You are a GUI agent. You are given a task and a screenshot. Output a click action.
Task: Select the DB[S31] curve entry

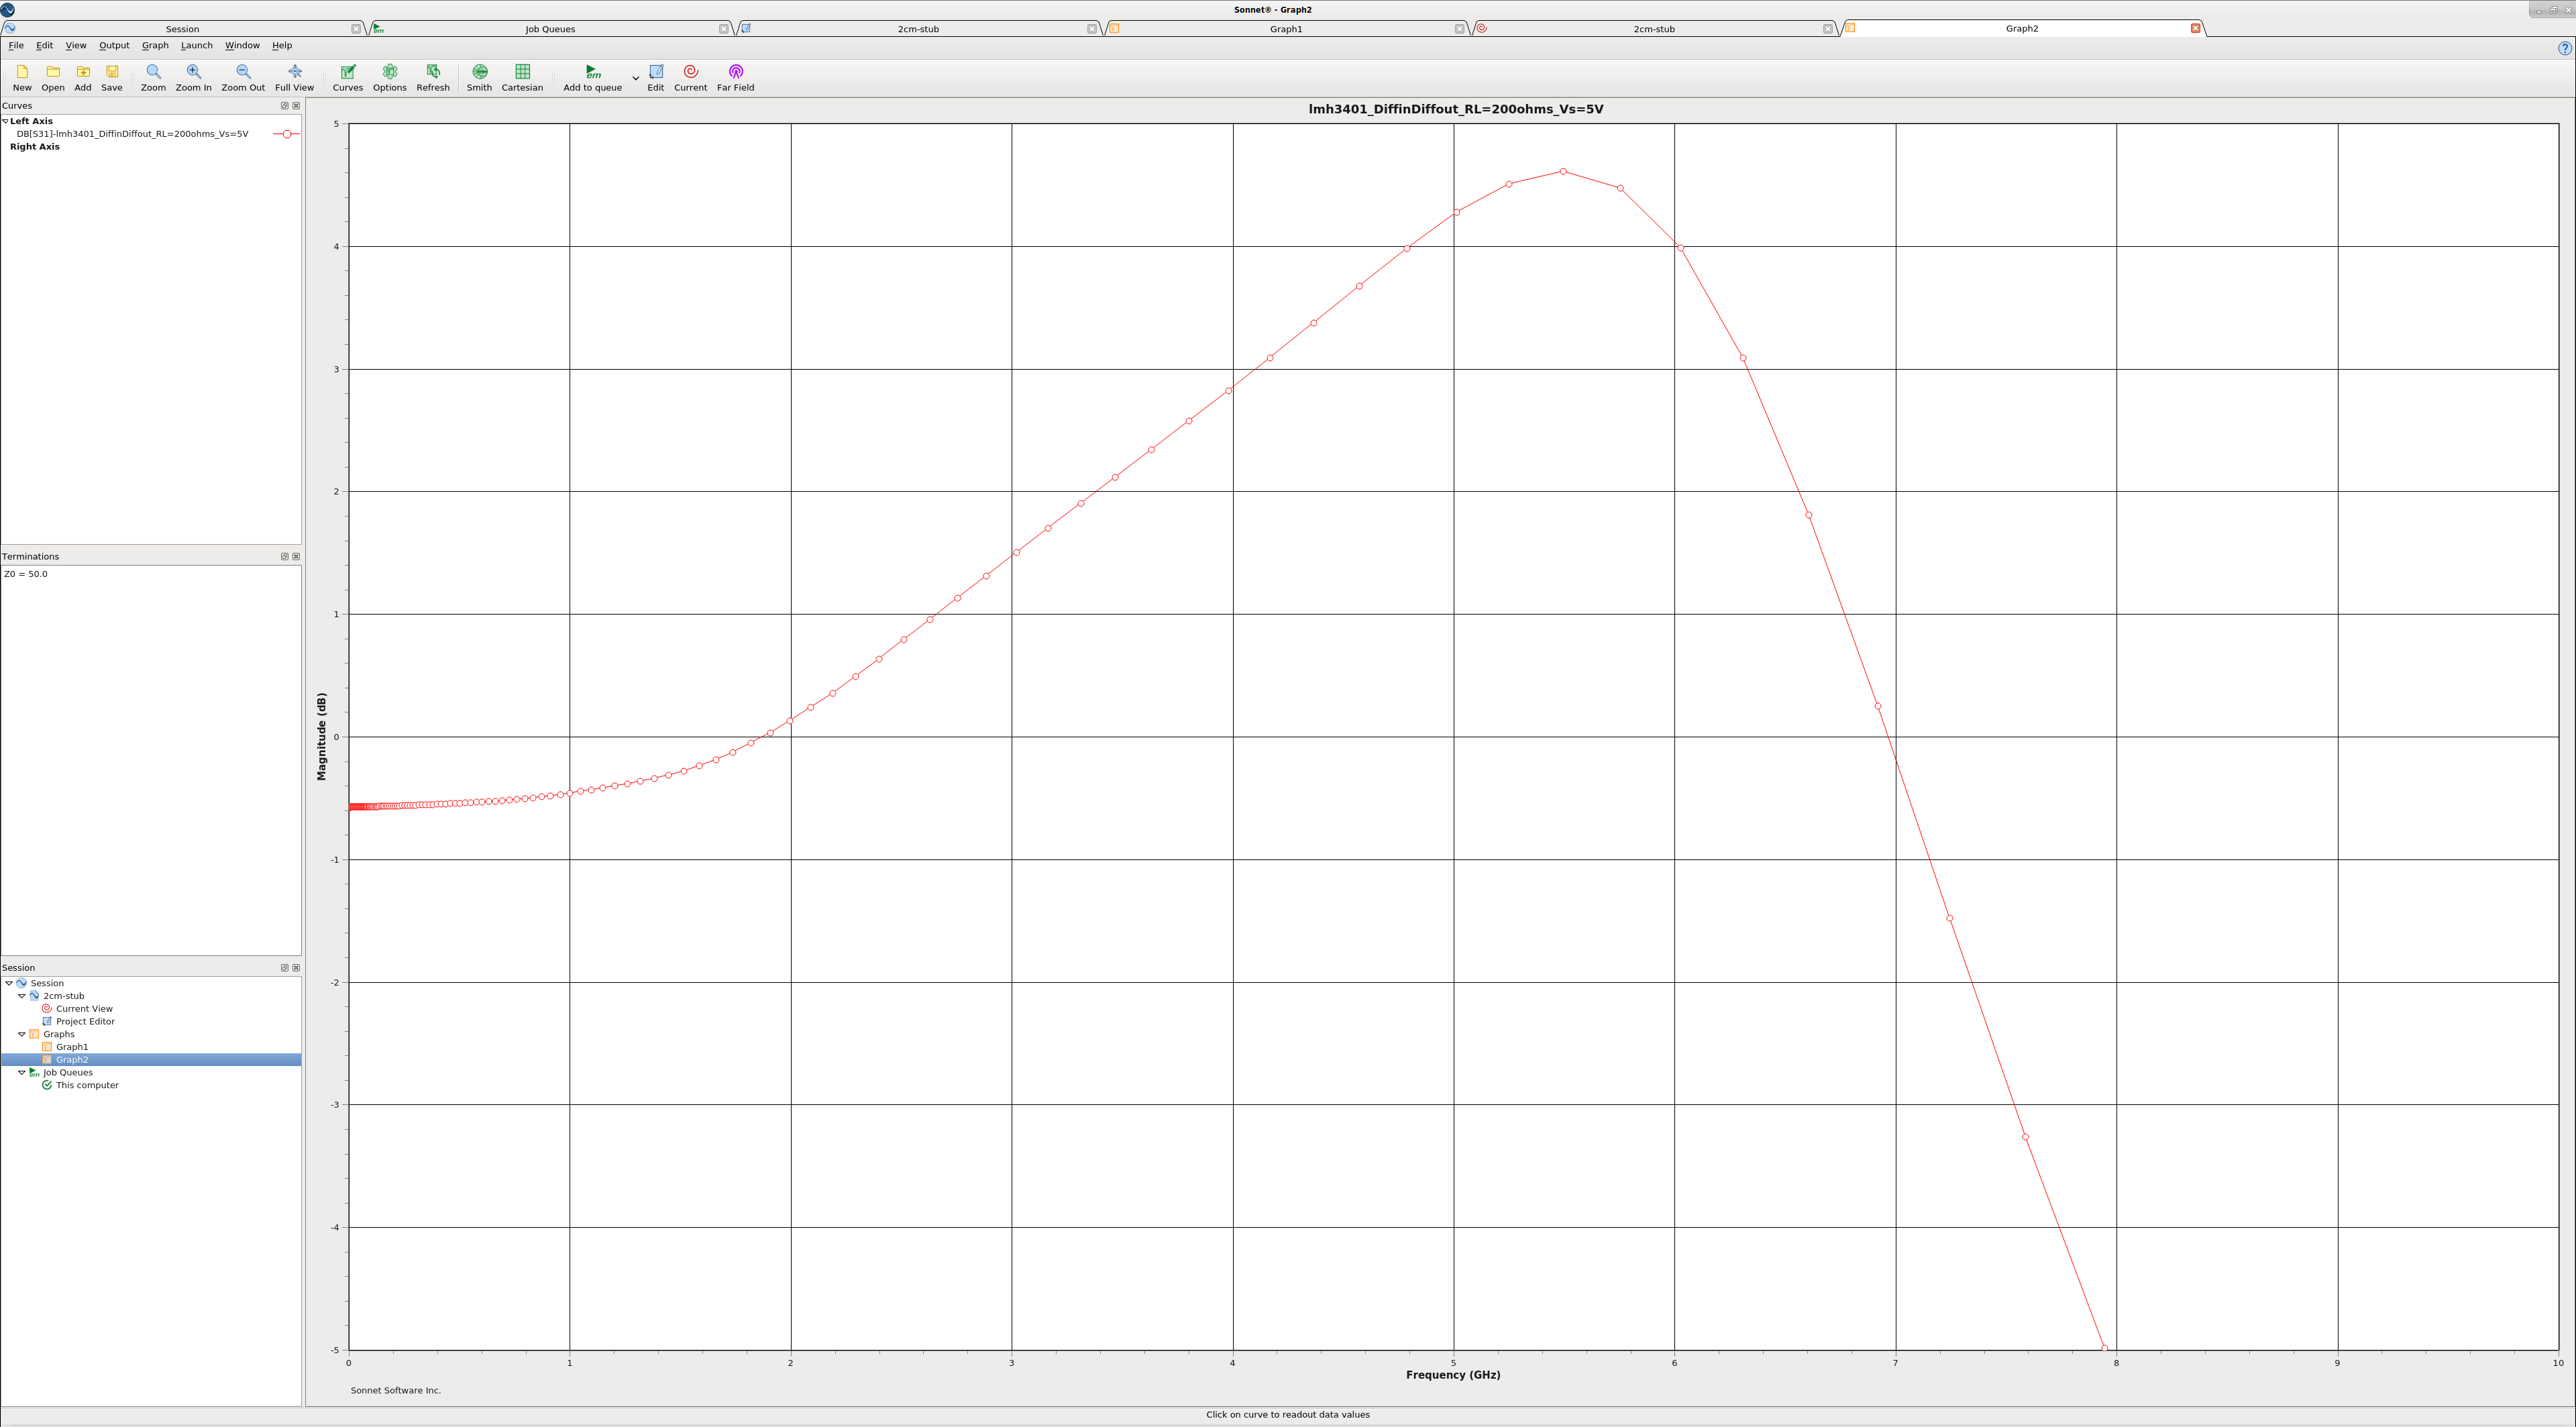pyautogui.click(x=132, y=134)
